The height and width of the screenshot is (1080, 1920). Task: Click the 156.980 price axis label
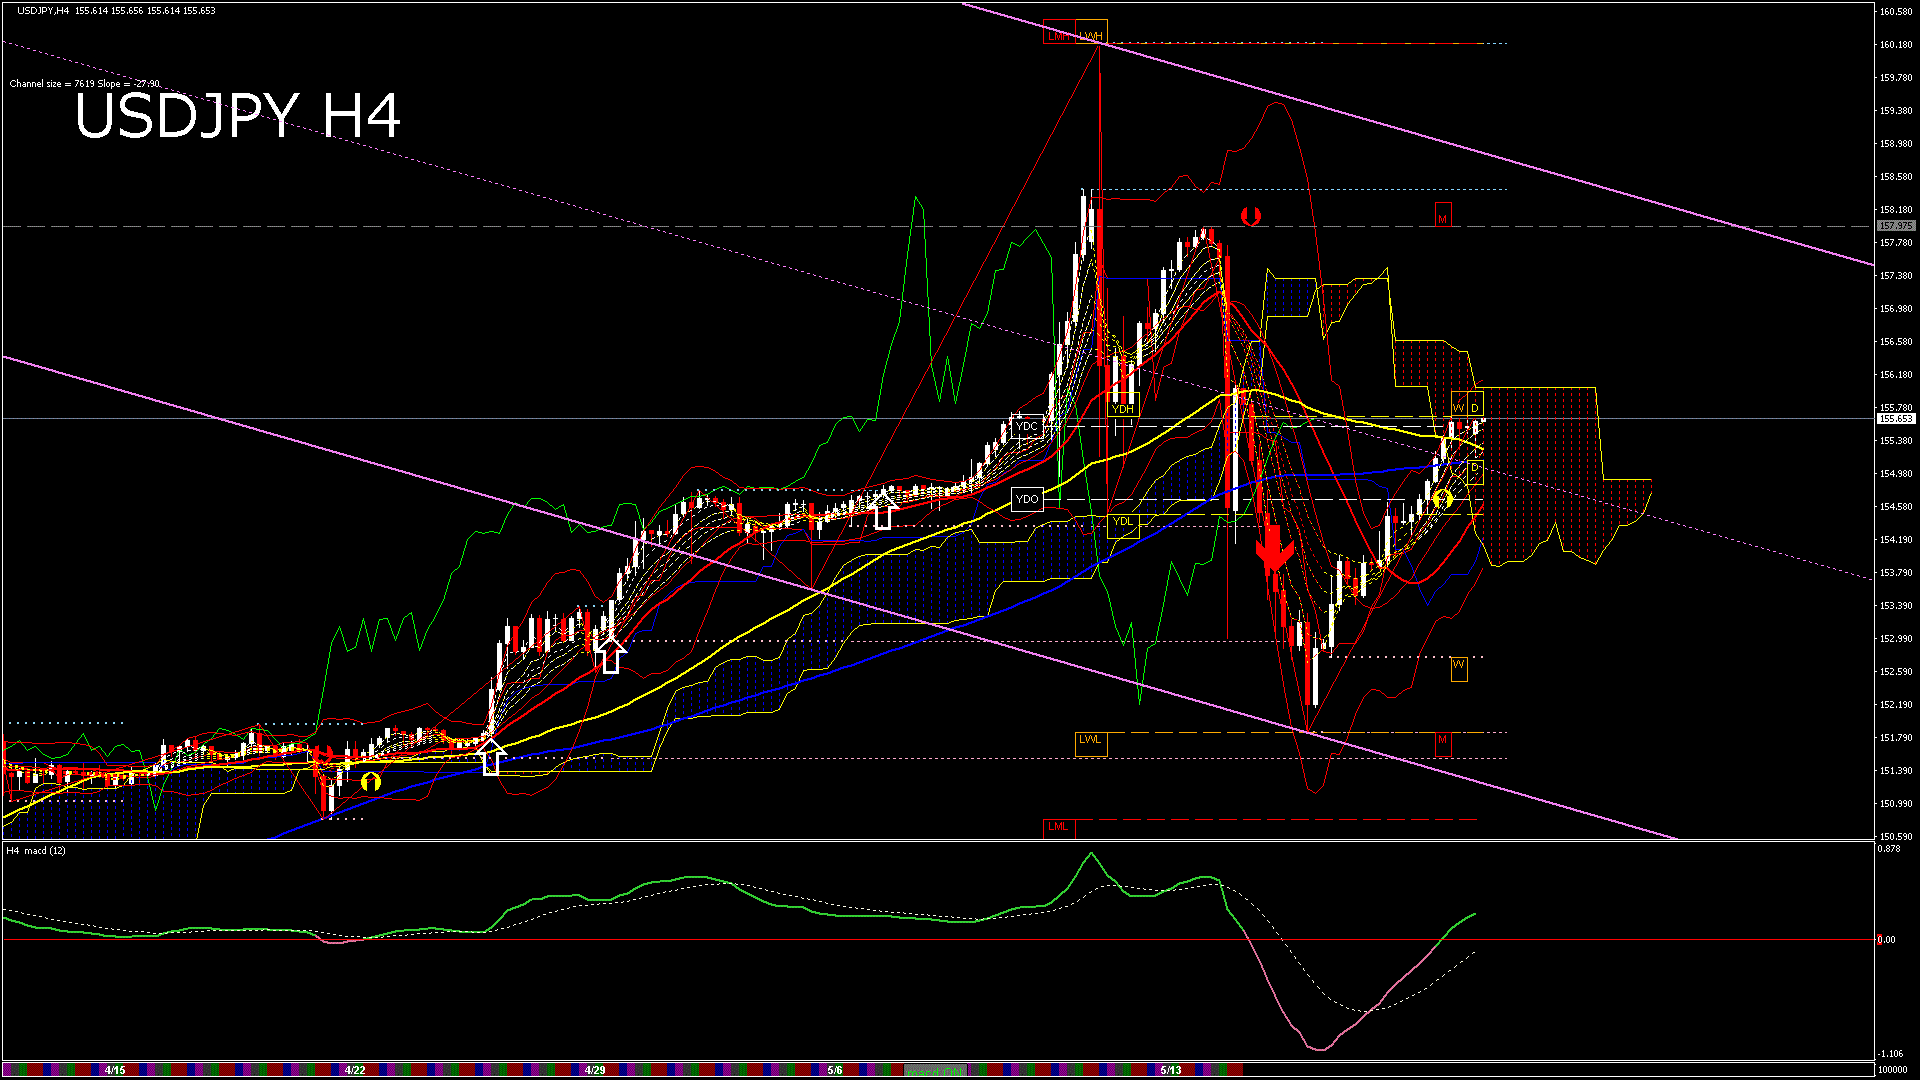pyautogui.click(x=1896, y=309)
